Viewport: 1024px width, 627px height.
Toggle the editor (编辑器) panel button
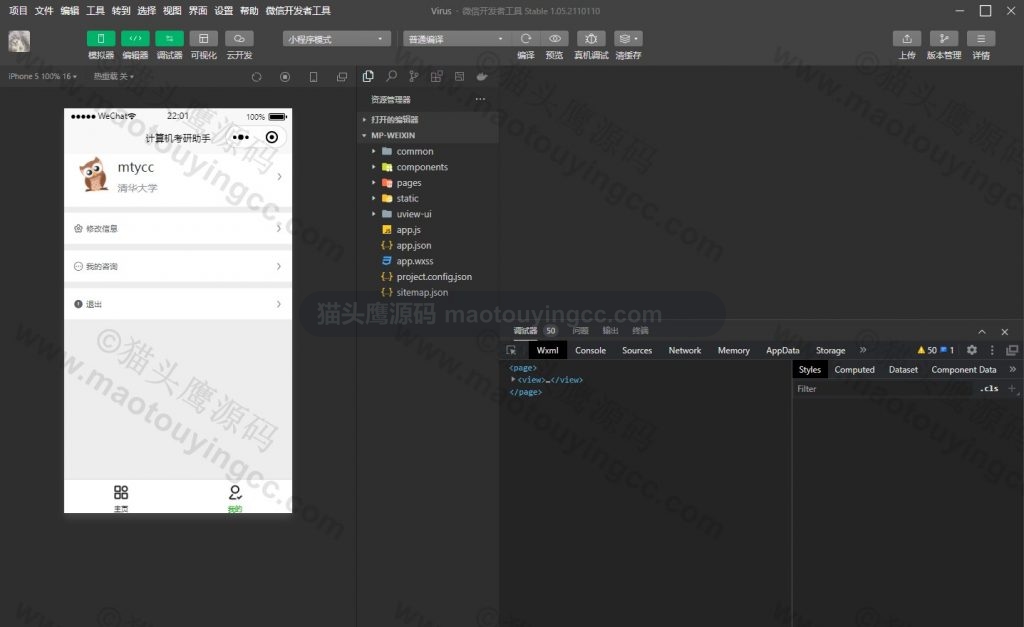(135, 39)
